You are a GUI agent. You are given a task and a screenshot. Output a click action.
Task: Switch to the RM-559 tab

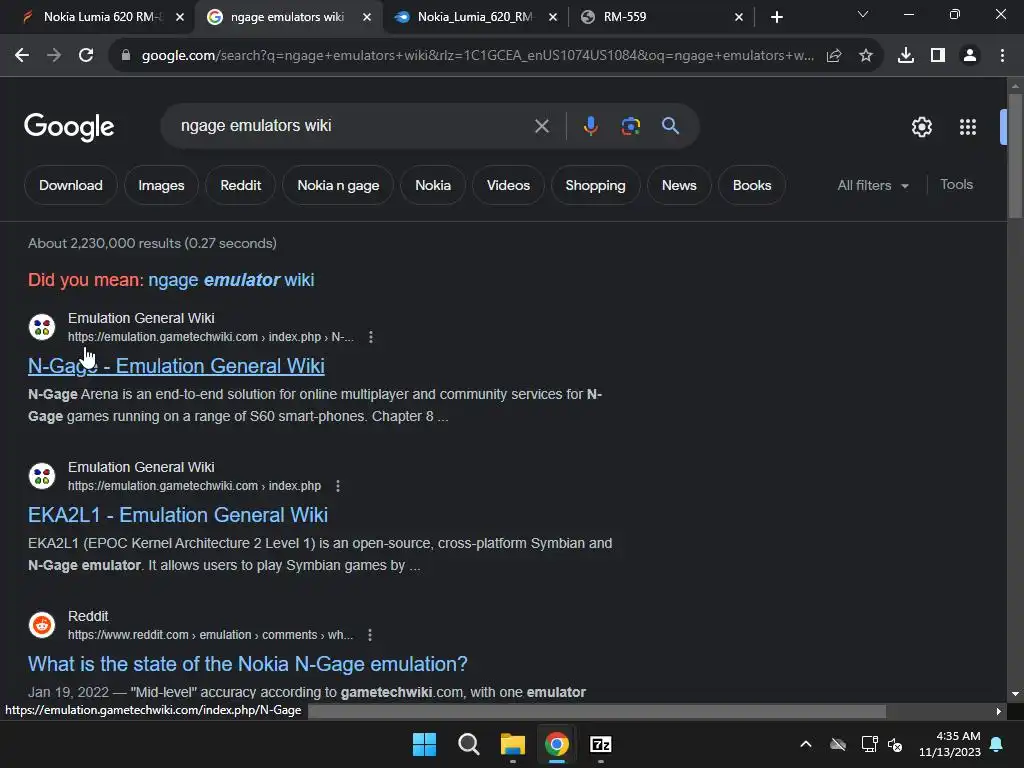click(661, 17)
